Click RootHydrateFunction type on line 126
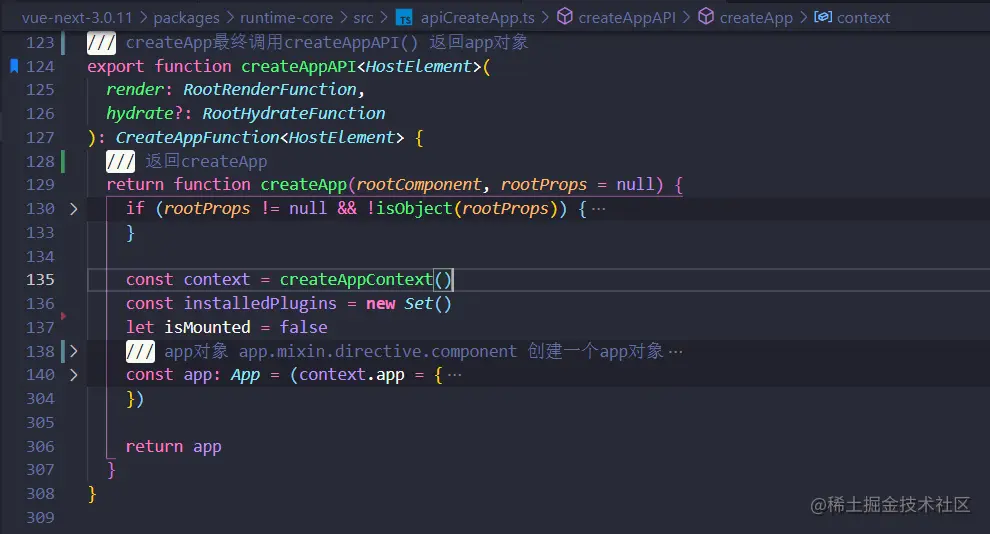The height and width of the screenshot is (534, 990). [x=294, y=114]
